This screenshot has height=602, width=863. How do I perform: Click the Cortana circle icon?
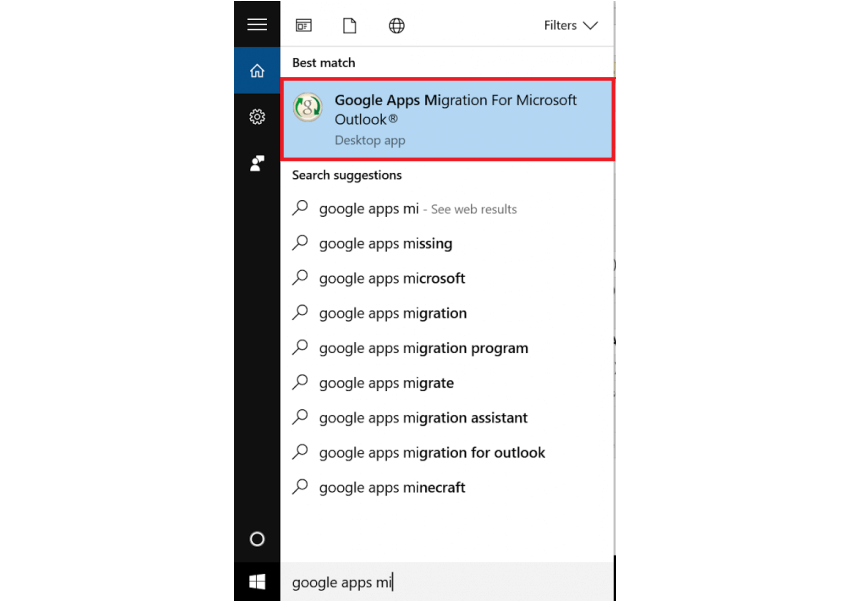pos(257,539)
